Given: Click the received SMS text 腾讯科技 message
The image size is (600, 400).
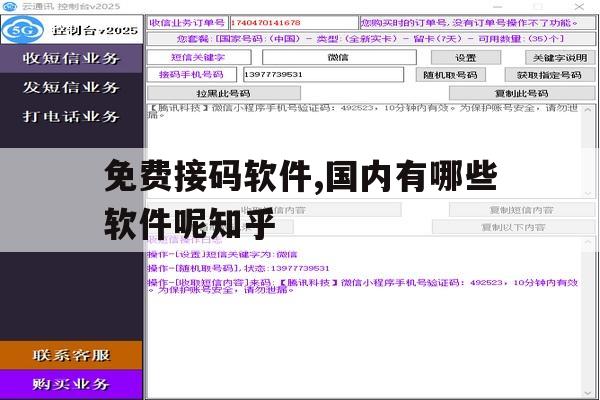Looking at the screenshot, I should tap(363, 111).
